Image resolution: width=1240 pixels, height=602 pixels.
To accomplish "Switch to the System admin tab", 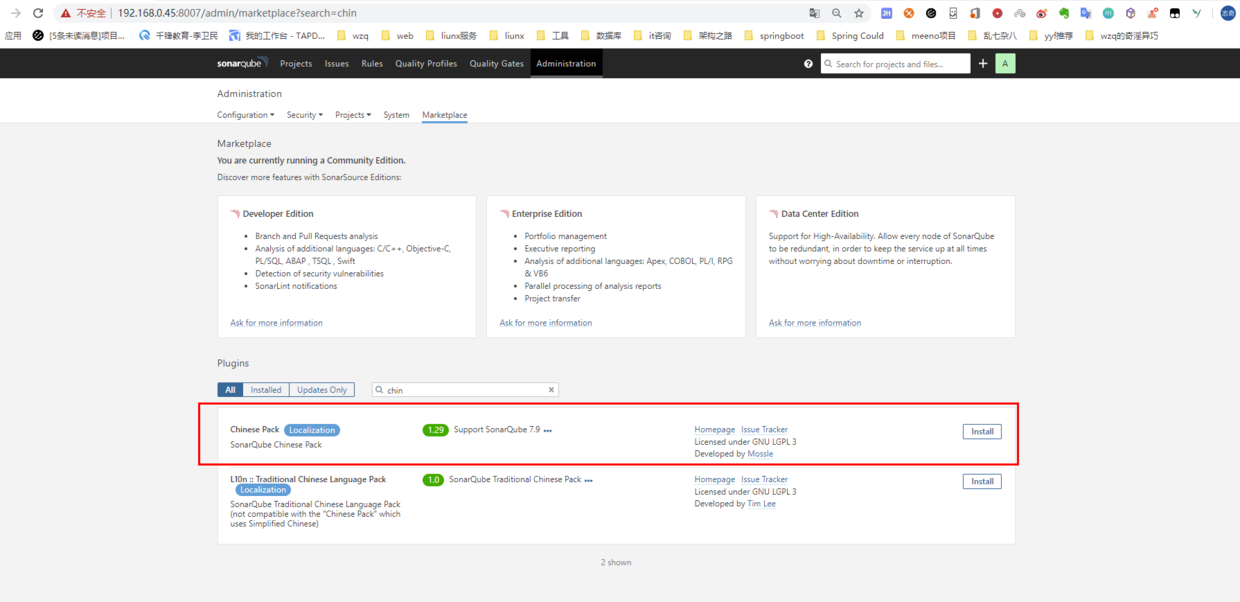I will pyautogui.click(x=396, y=115).
